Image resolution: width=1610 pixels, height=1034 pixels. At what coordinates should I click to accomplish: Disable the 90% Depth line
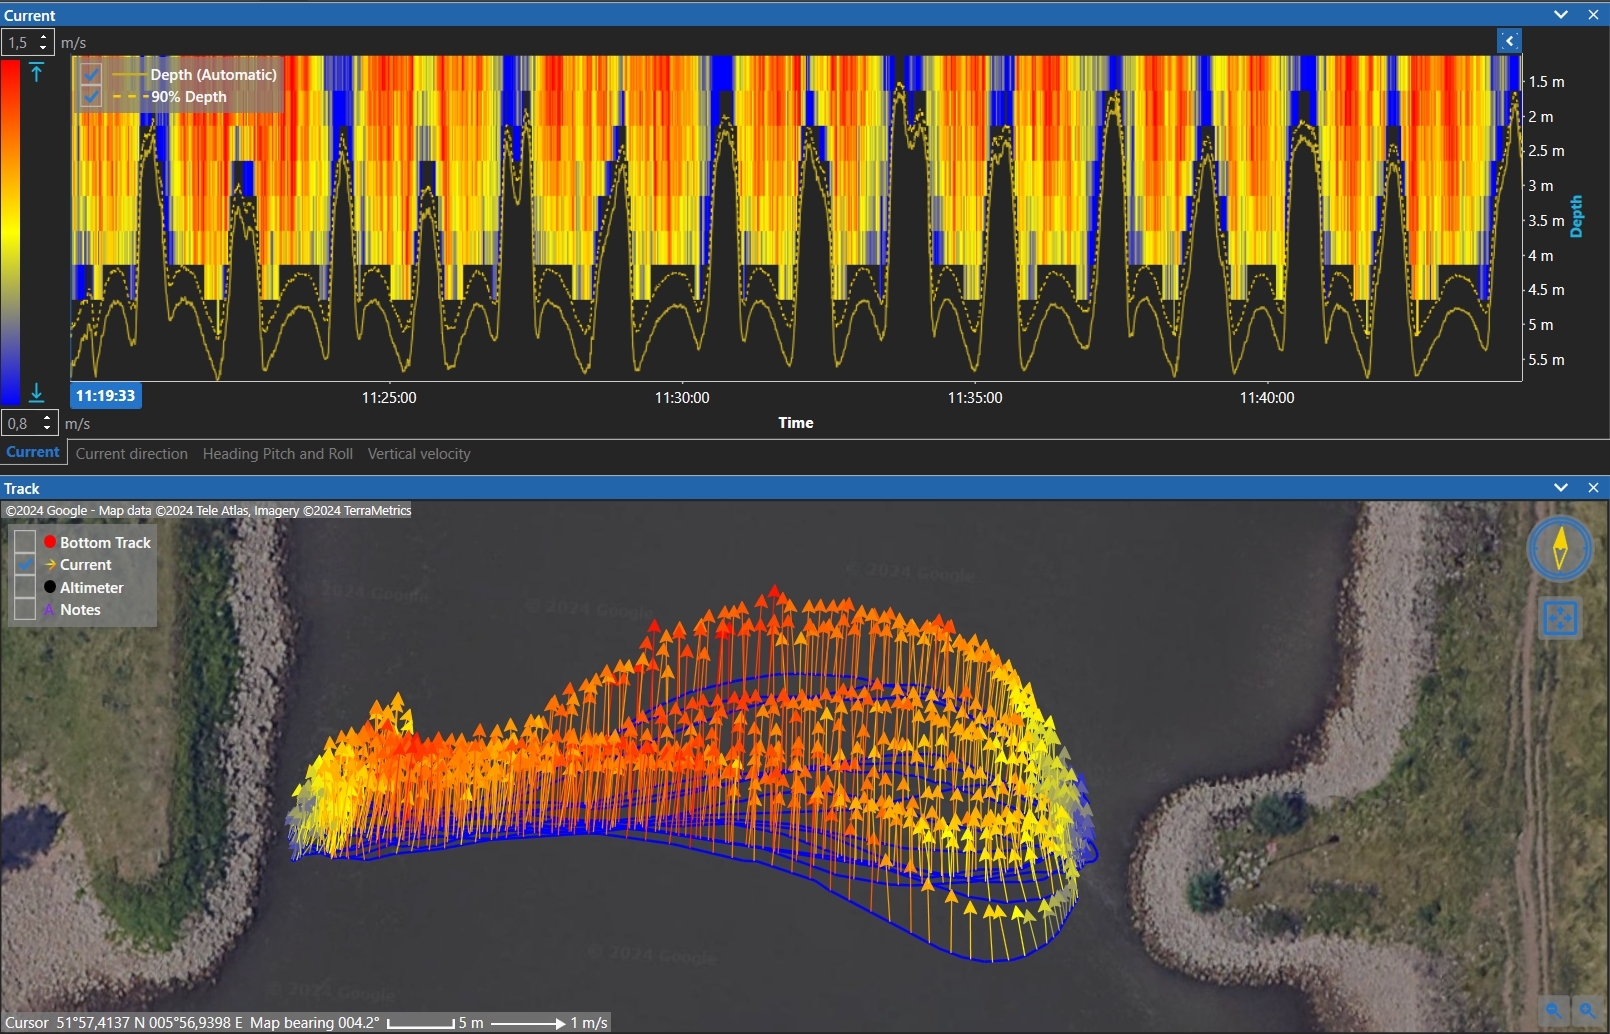point(91,97)
